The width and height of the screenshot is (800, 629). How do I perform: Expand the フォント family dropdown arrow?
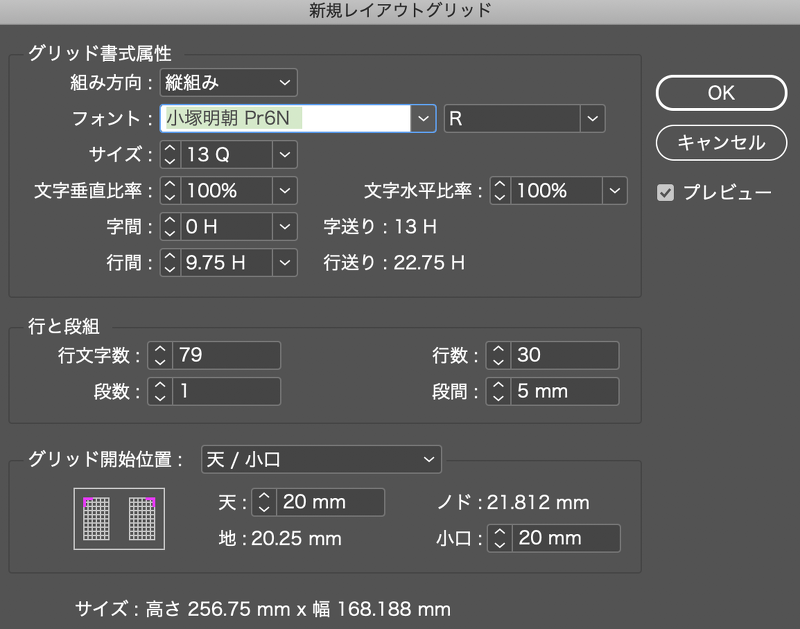pos(424,118)
